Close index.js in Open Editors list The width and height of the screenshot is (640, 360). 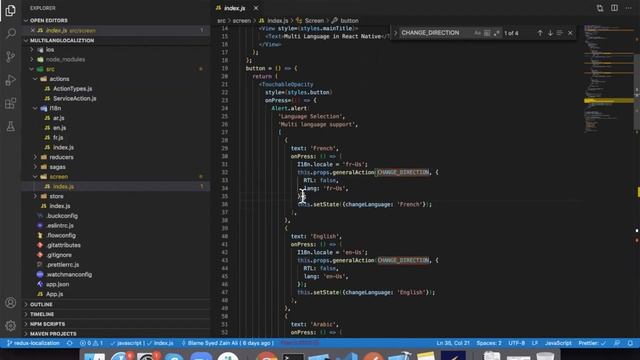(x=33, y=31)
